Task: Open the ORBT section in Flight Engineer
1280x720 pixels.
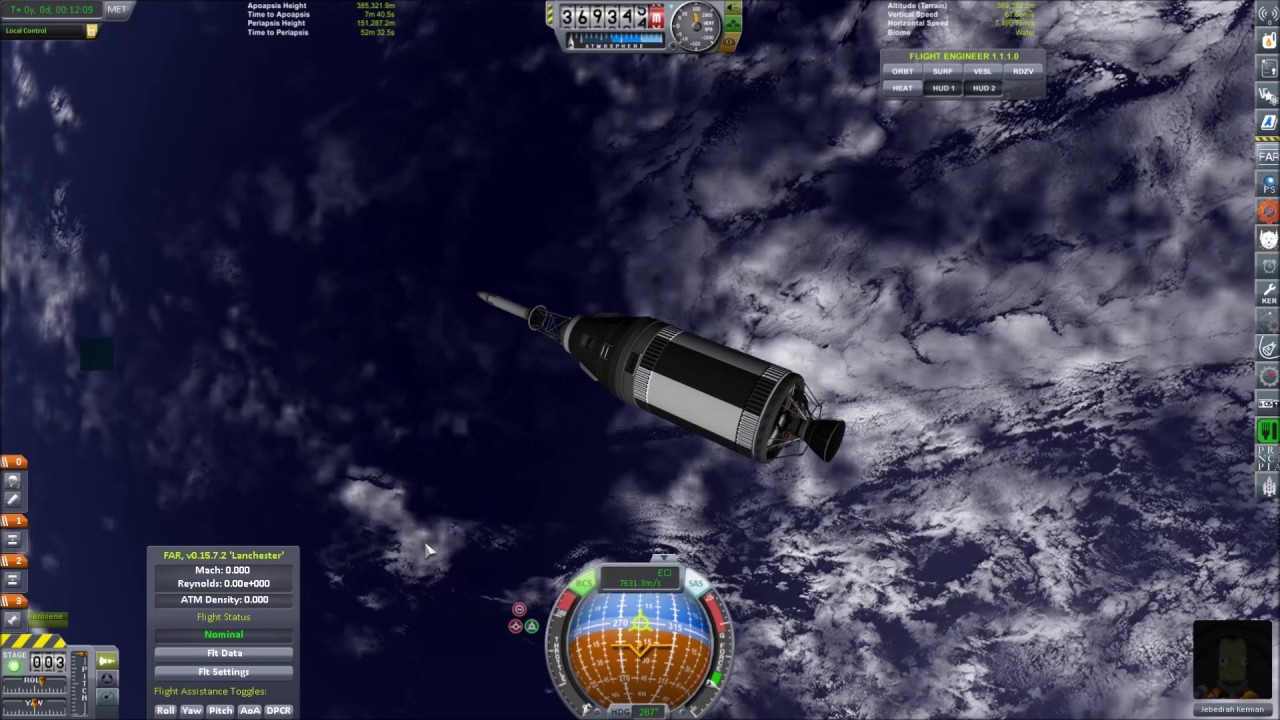Action: (902, 72)
